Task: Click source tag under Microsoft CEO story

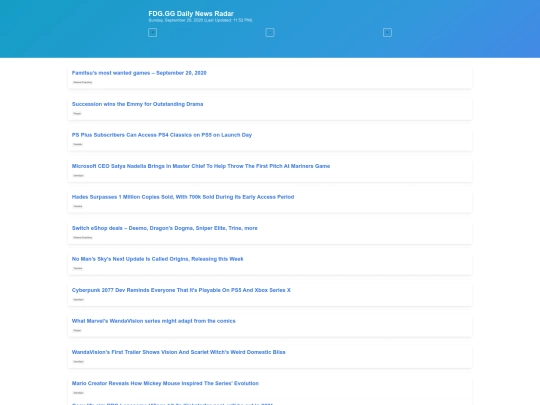Action: [x=79, y=175]
